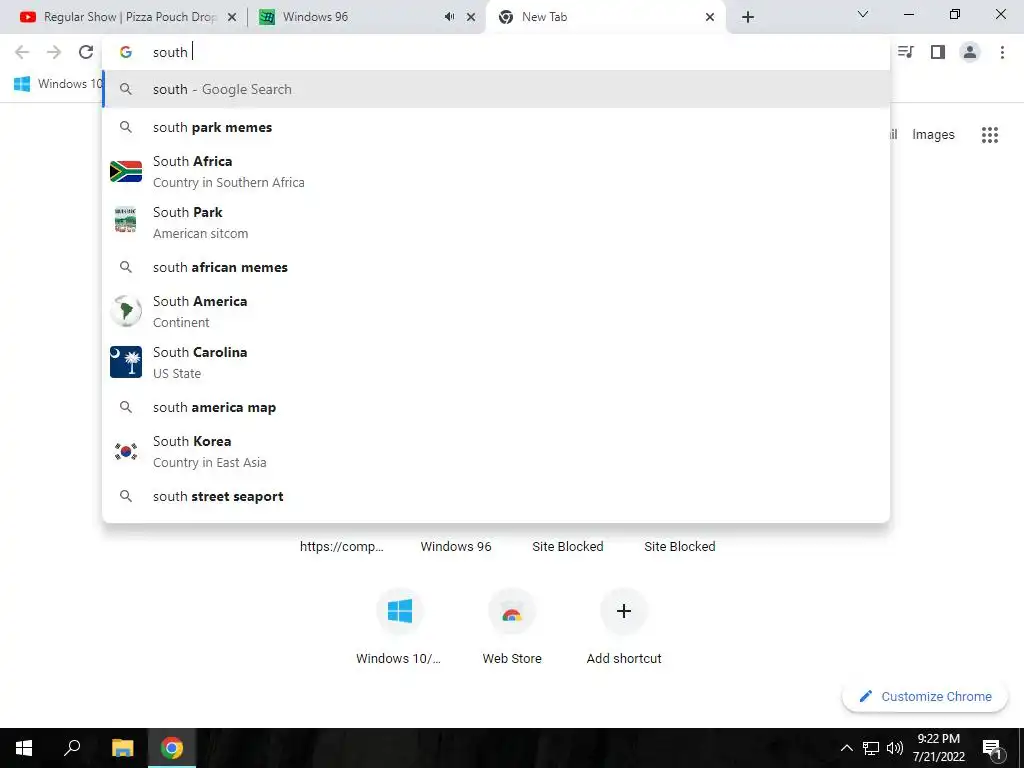Viewport: 1024px width, 768px height.
Task: Open the Windows 96 shortcut label
Action: [456, 547]
